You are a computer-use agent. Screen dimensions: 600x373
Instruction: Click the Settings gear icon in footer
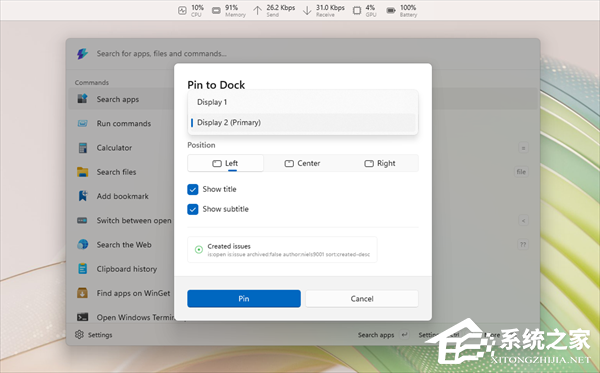click(x=79, y=334)
